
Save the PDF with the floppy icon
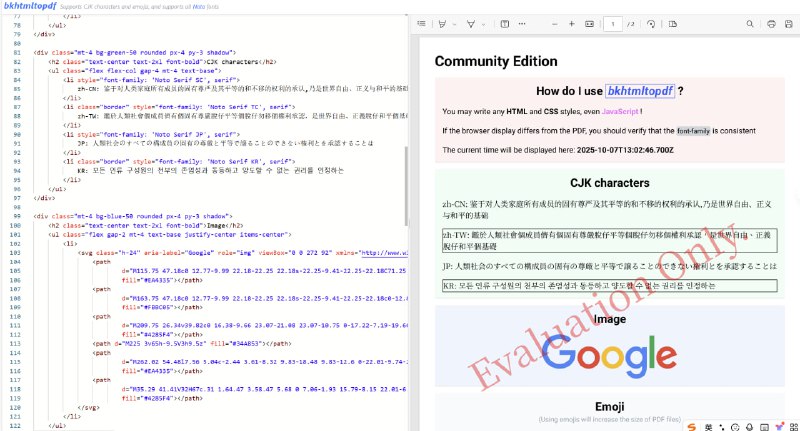coord(788,24)
